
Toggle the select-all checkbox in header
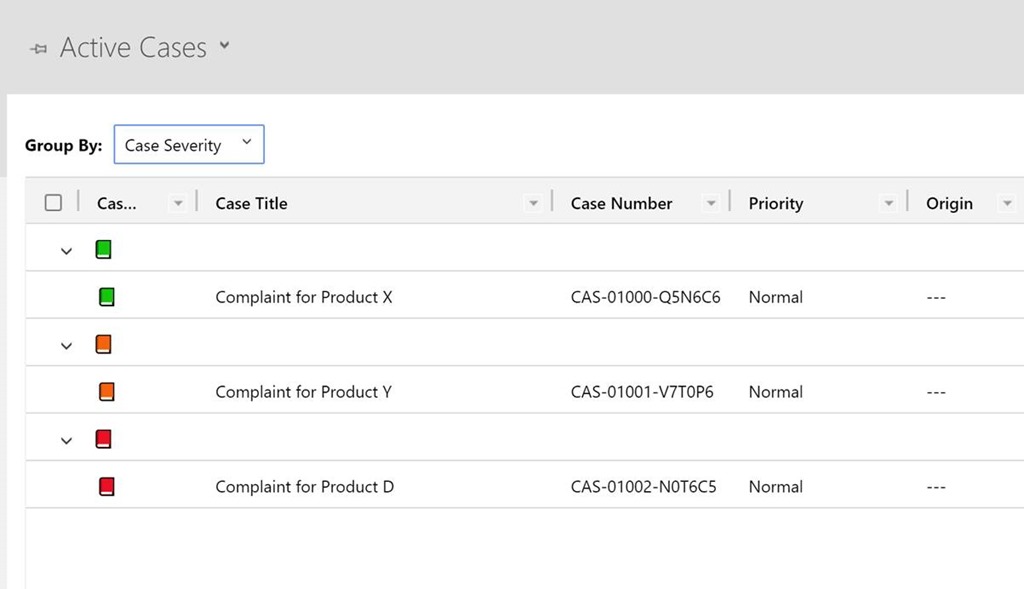click(x=54, y=203)
